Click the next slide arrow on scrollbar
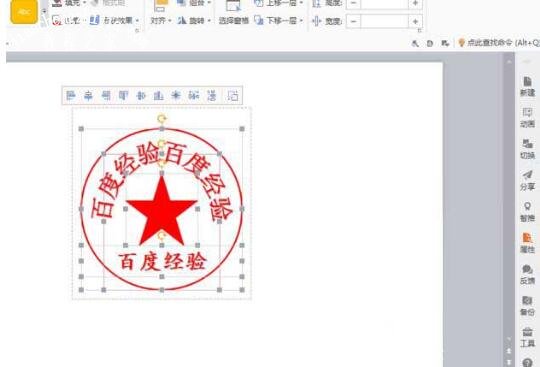The height and width of the screenshot is (367, 540). coord(509,361)
